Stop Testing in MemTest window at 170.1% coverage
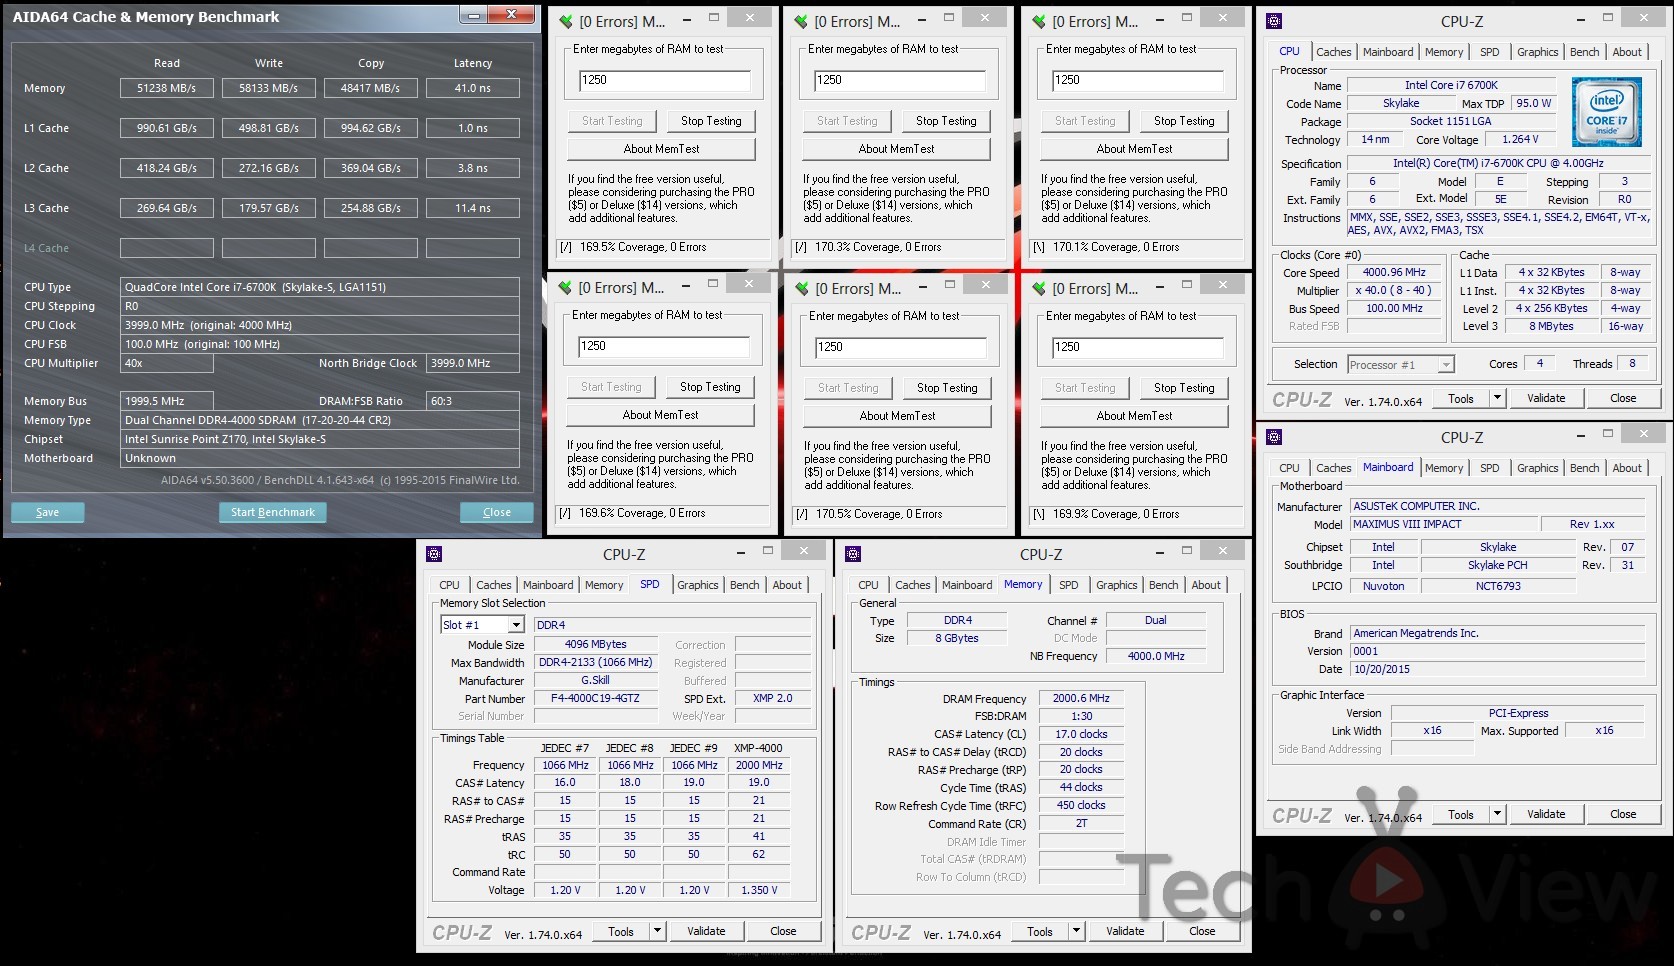This screenshot has height=966, width=1674. coord(1184,121)
